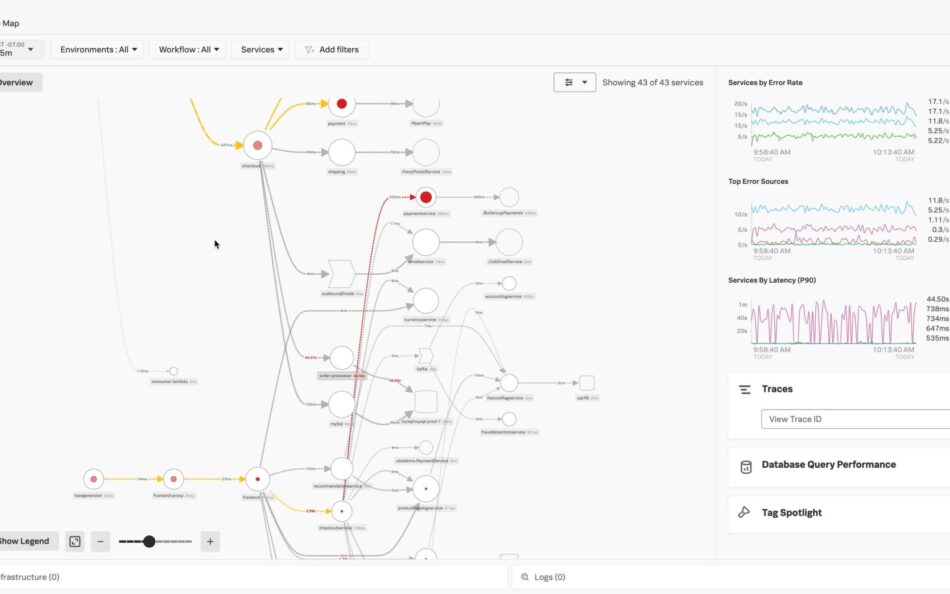Viewport: 950px width, 594px height.
Task: Click the minus zoom out button
Action: tap(100, 541)
